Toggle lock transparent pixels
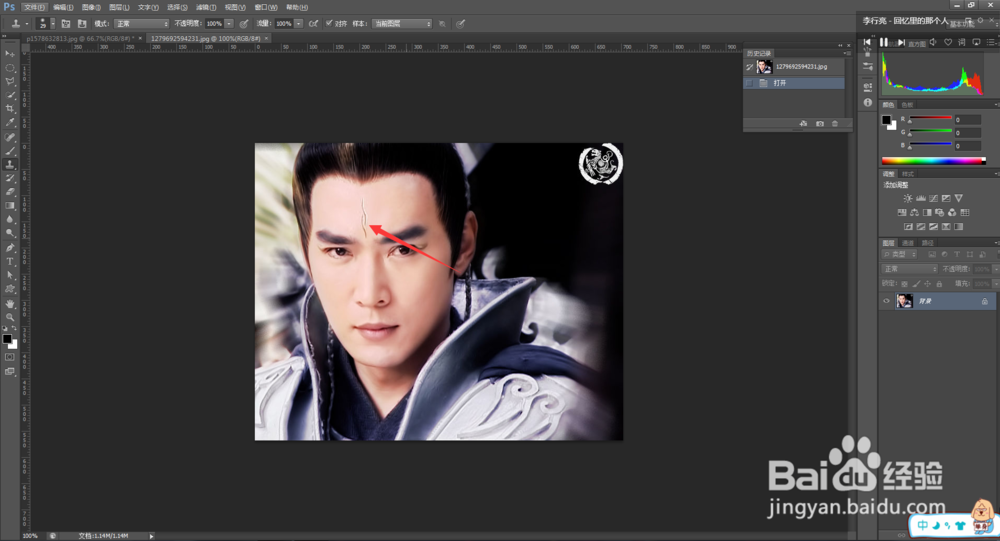This screenshot has width=1000, height=541. point(904,284)
